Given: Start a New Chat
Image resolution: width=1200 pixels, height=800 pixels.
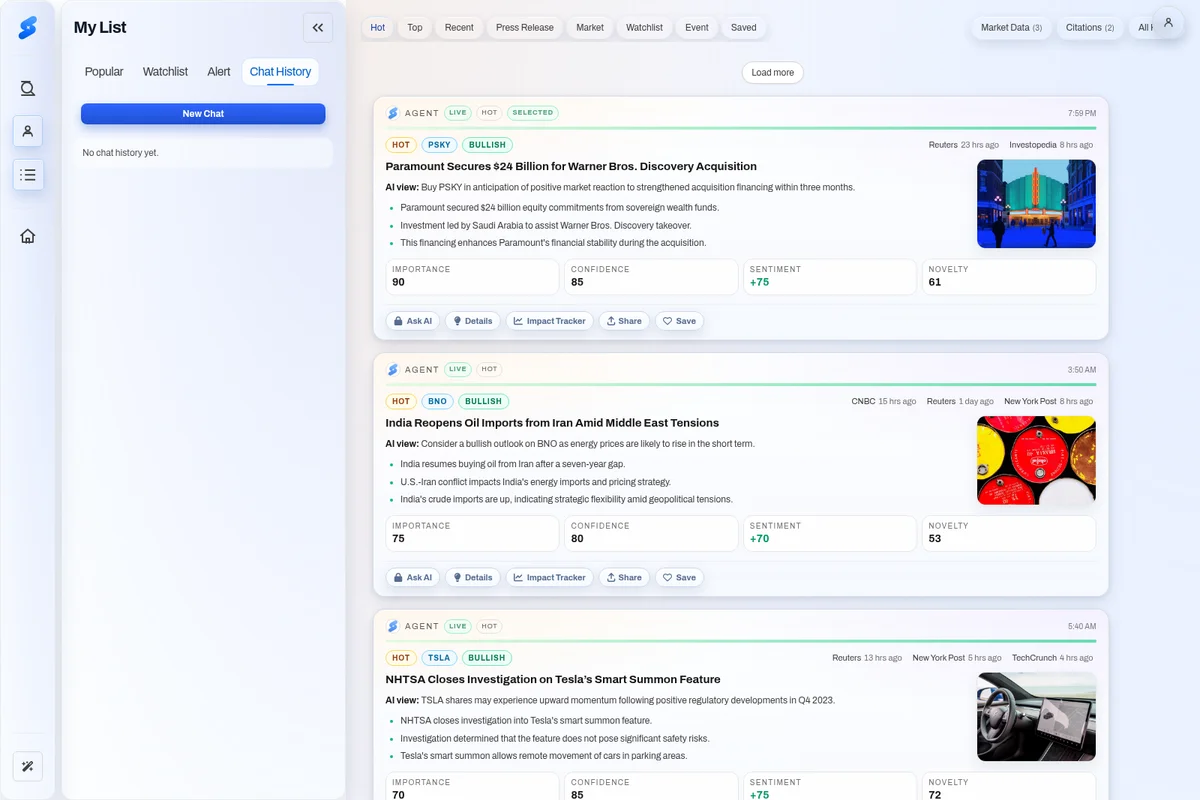Looking at the screenshot, I should pos(202,114).
